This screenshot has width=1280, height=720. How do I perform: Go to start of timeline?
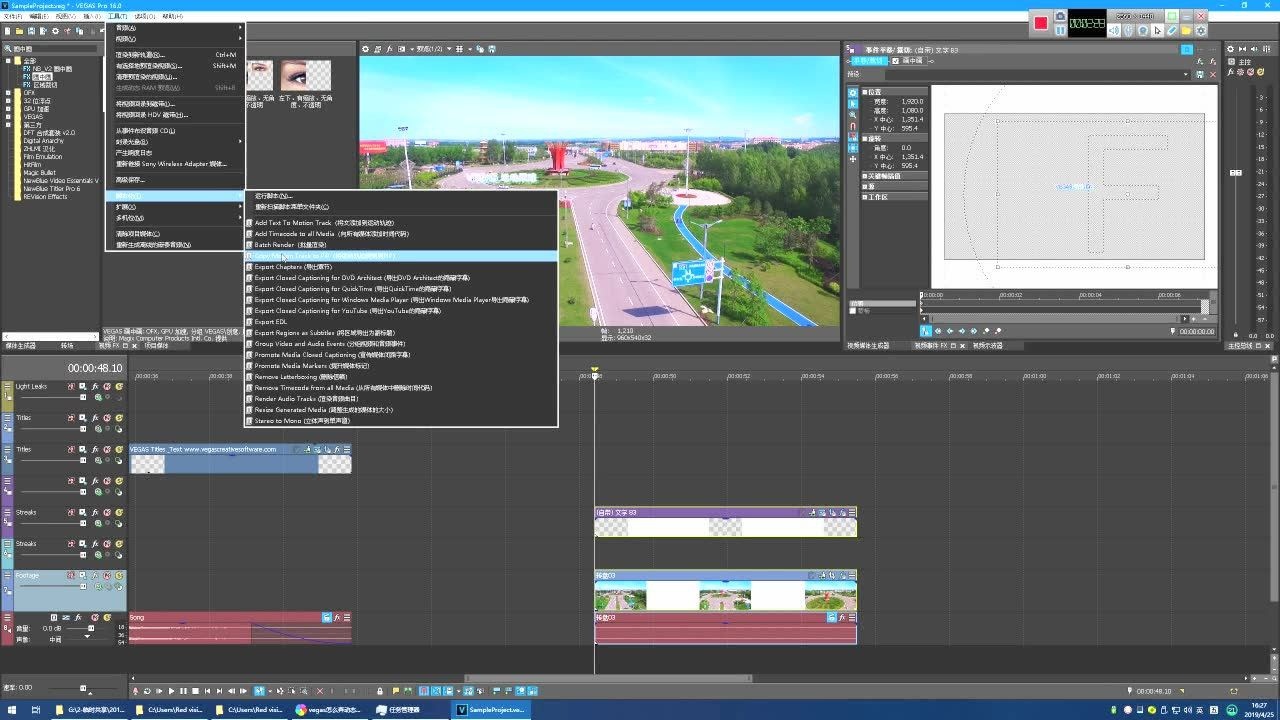pyautogui.click(x=207, y=691)
